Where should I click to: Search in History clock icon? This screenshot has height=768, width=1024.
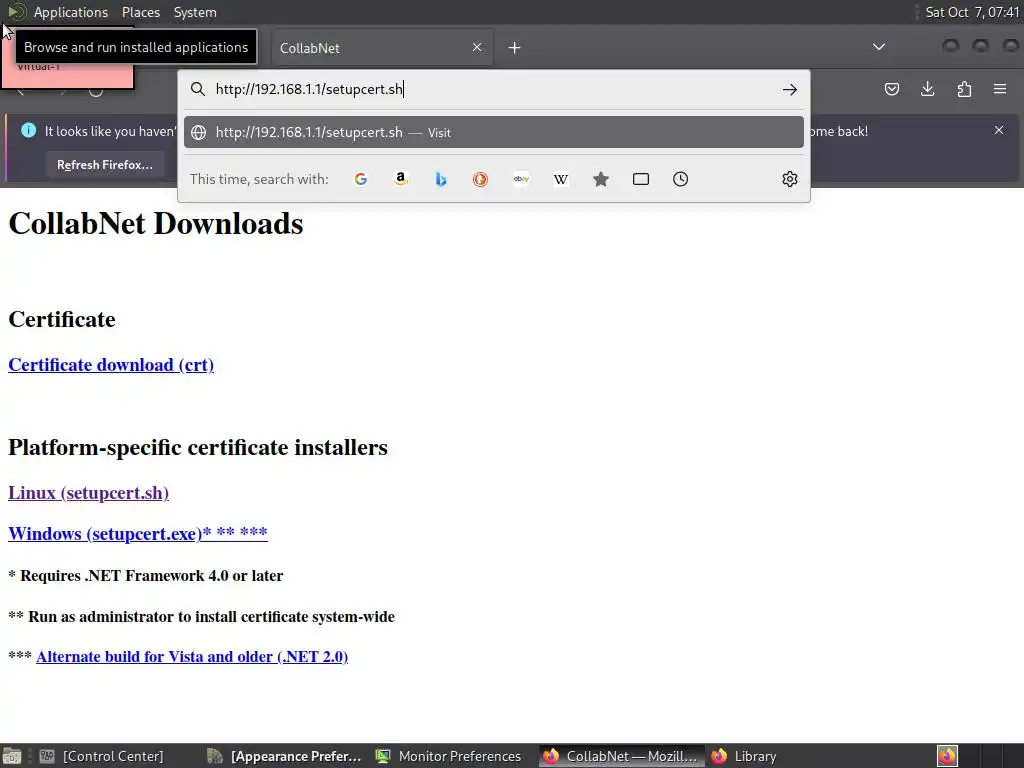click(x=680, y=179)
